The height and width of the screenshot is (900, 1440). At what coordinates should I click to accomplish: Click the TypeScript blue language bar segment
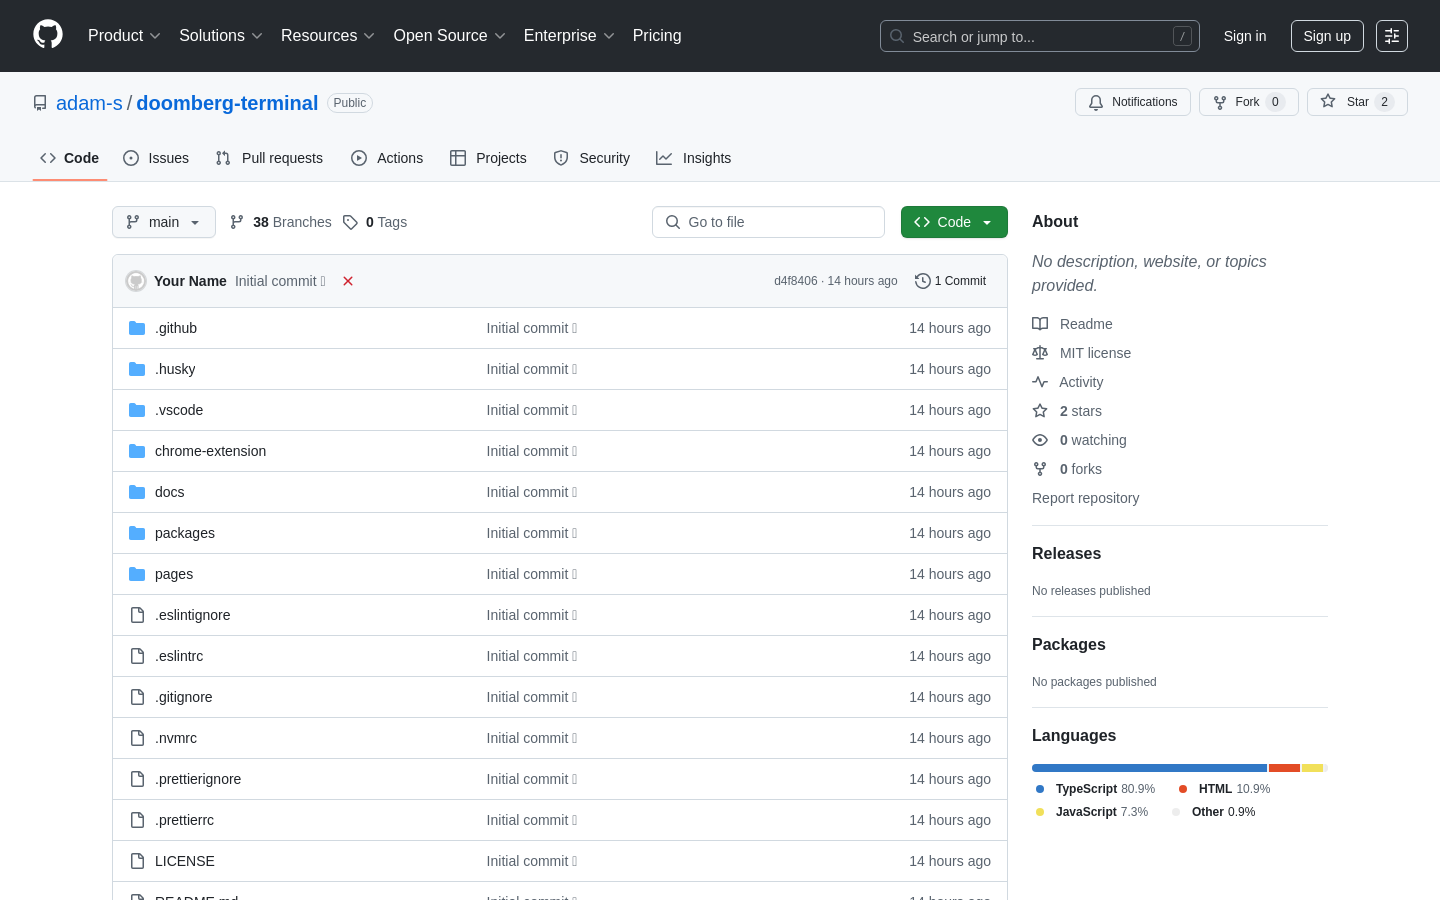coord(1149,768)
